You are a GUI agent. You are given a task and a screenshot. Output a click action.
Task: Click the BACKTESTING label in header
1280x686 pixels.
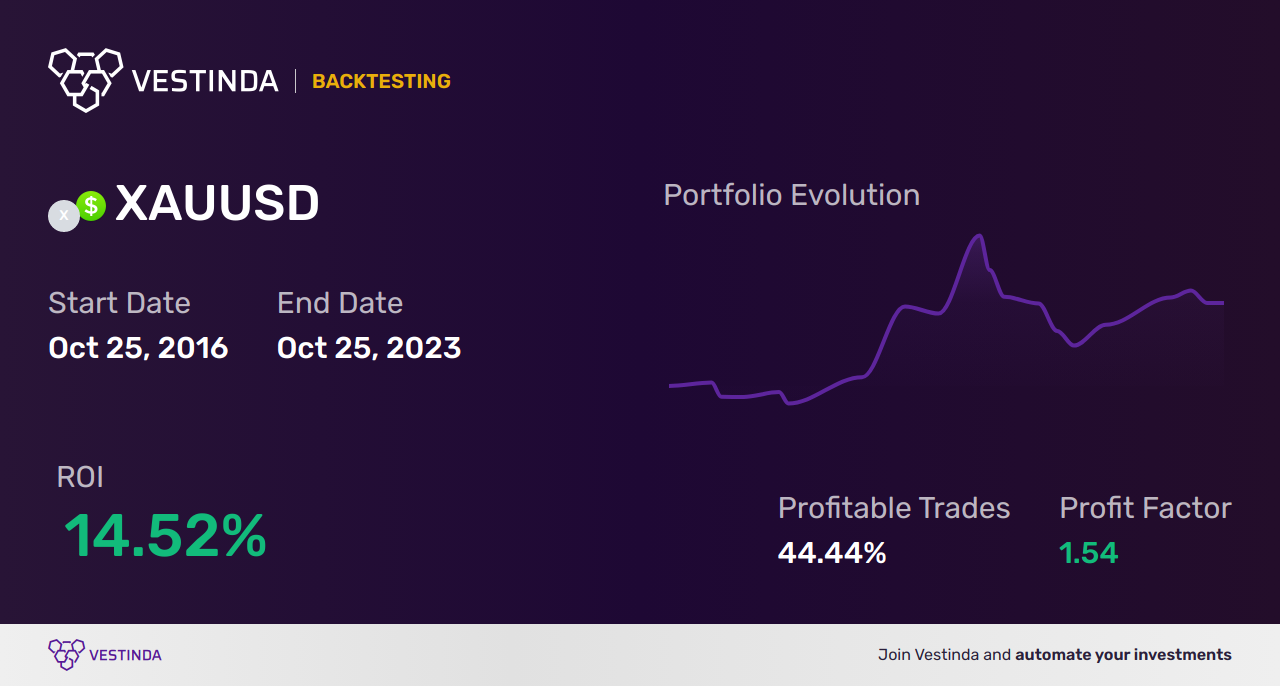coord(381,81)
